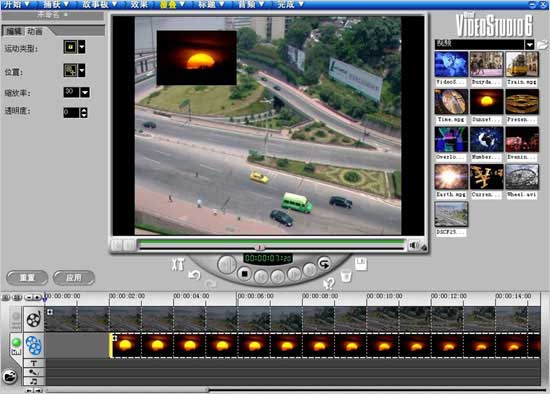Click the undo arrow icon

point(194,275)
